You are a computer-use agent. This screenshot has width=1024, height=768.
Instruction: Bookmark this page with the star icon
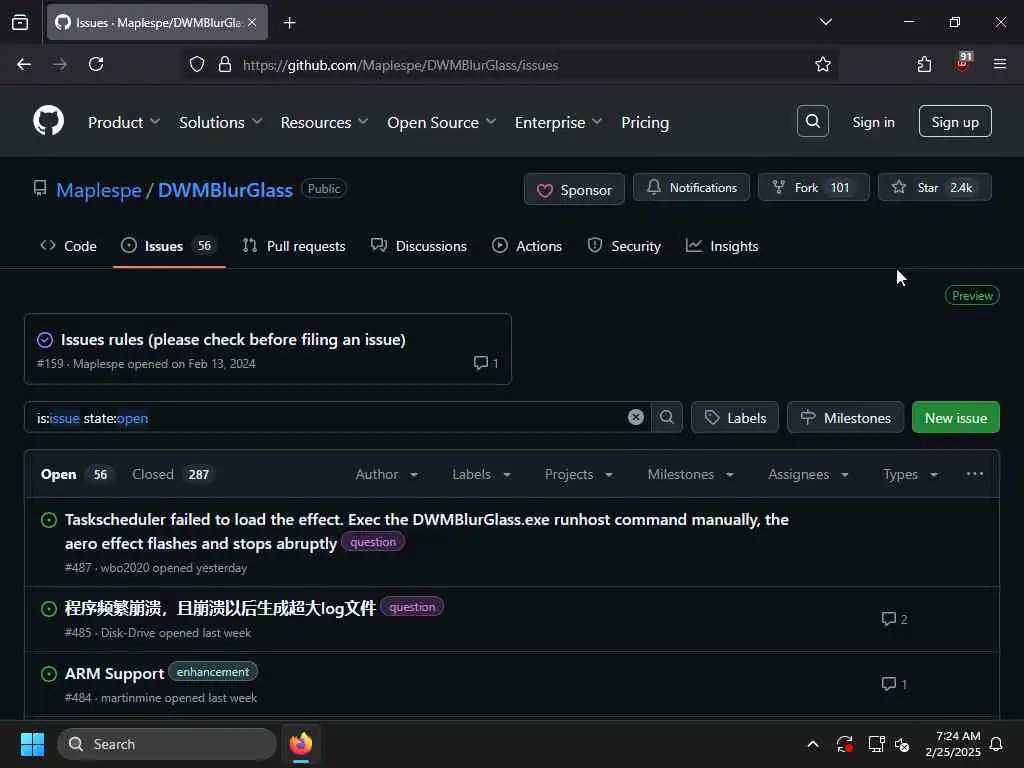click(x=822, y=64)
